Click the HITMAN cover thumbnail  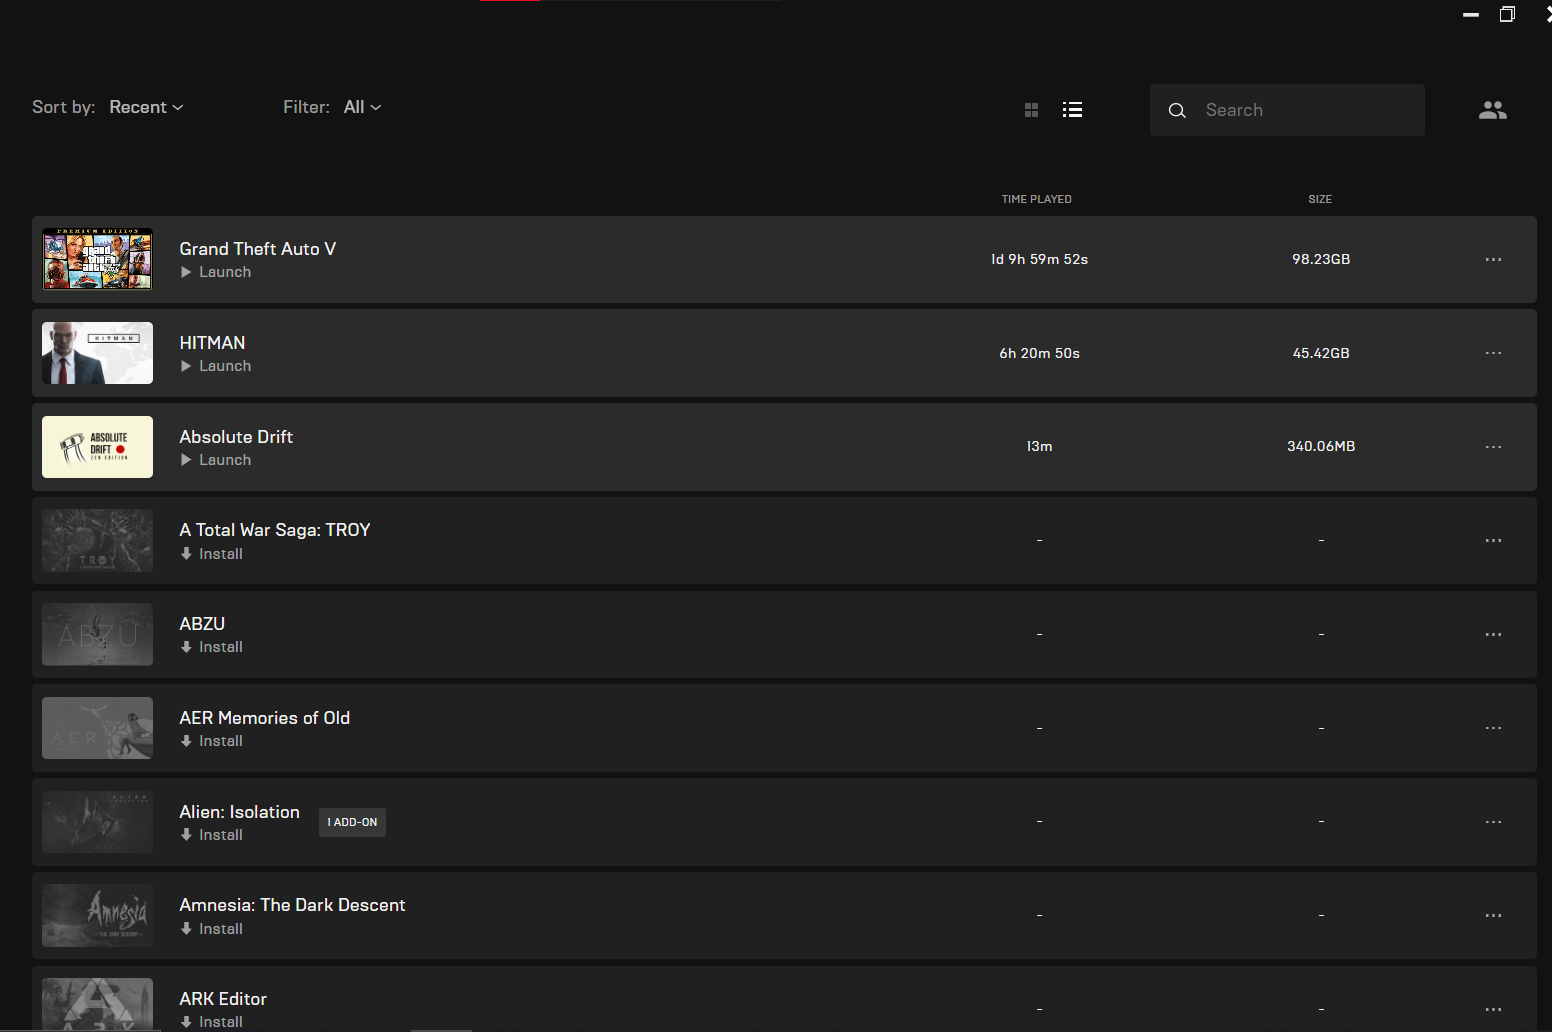click(97, 353)
